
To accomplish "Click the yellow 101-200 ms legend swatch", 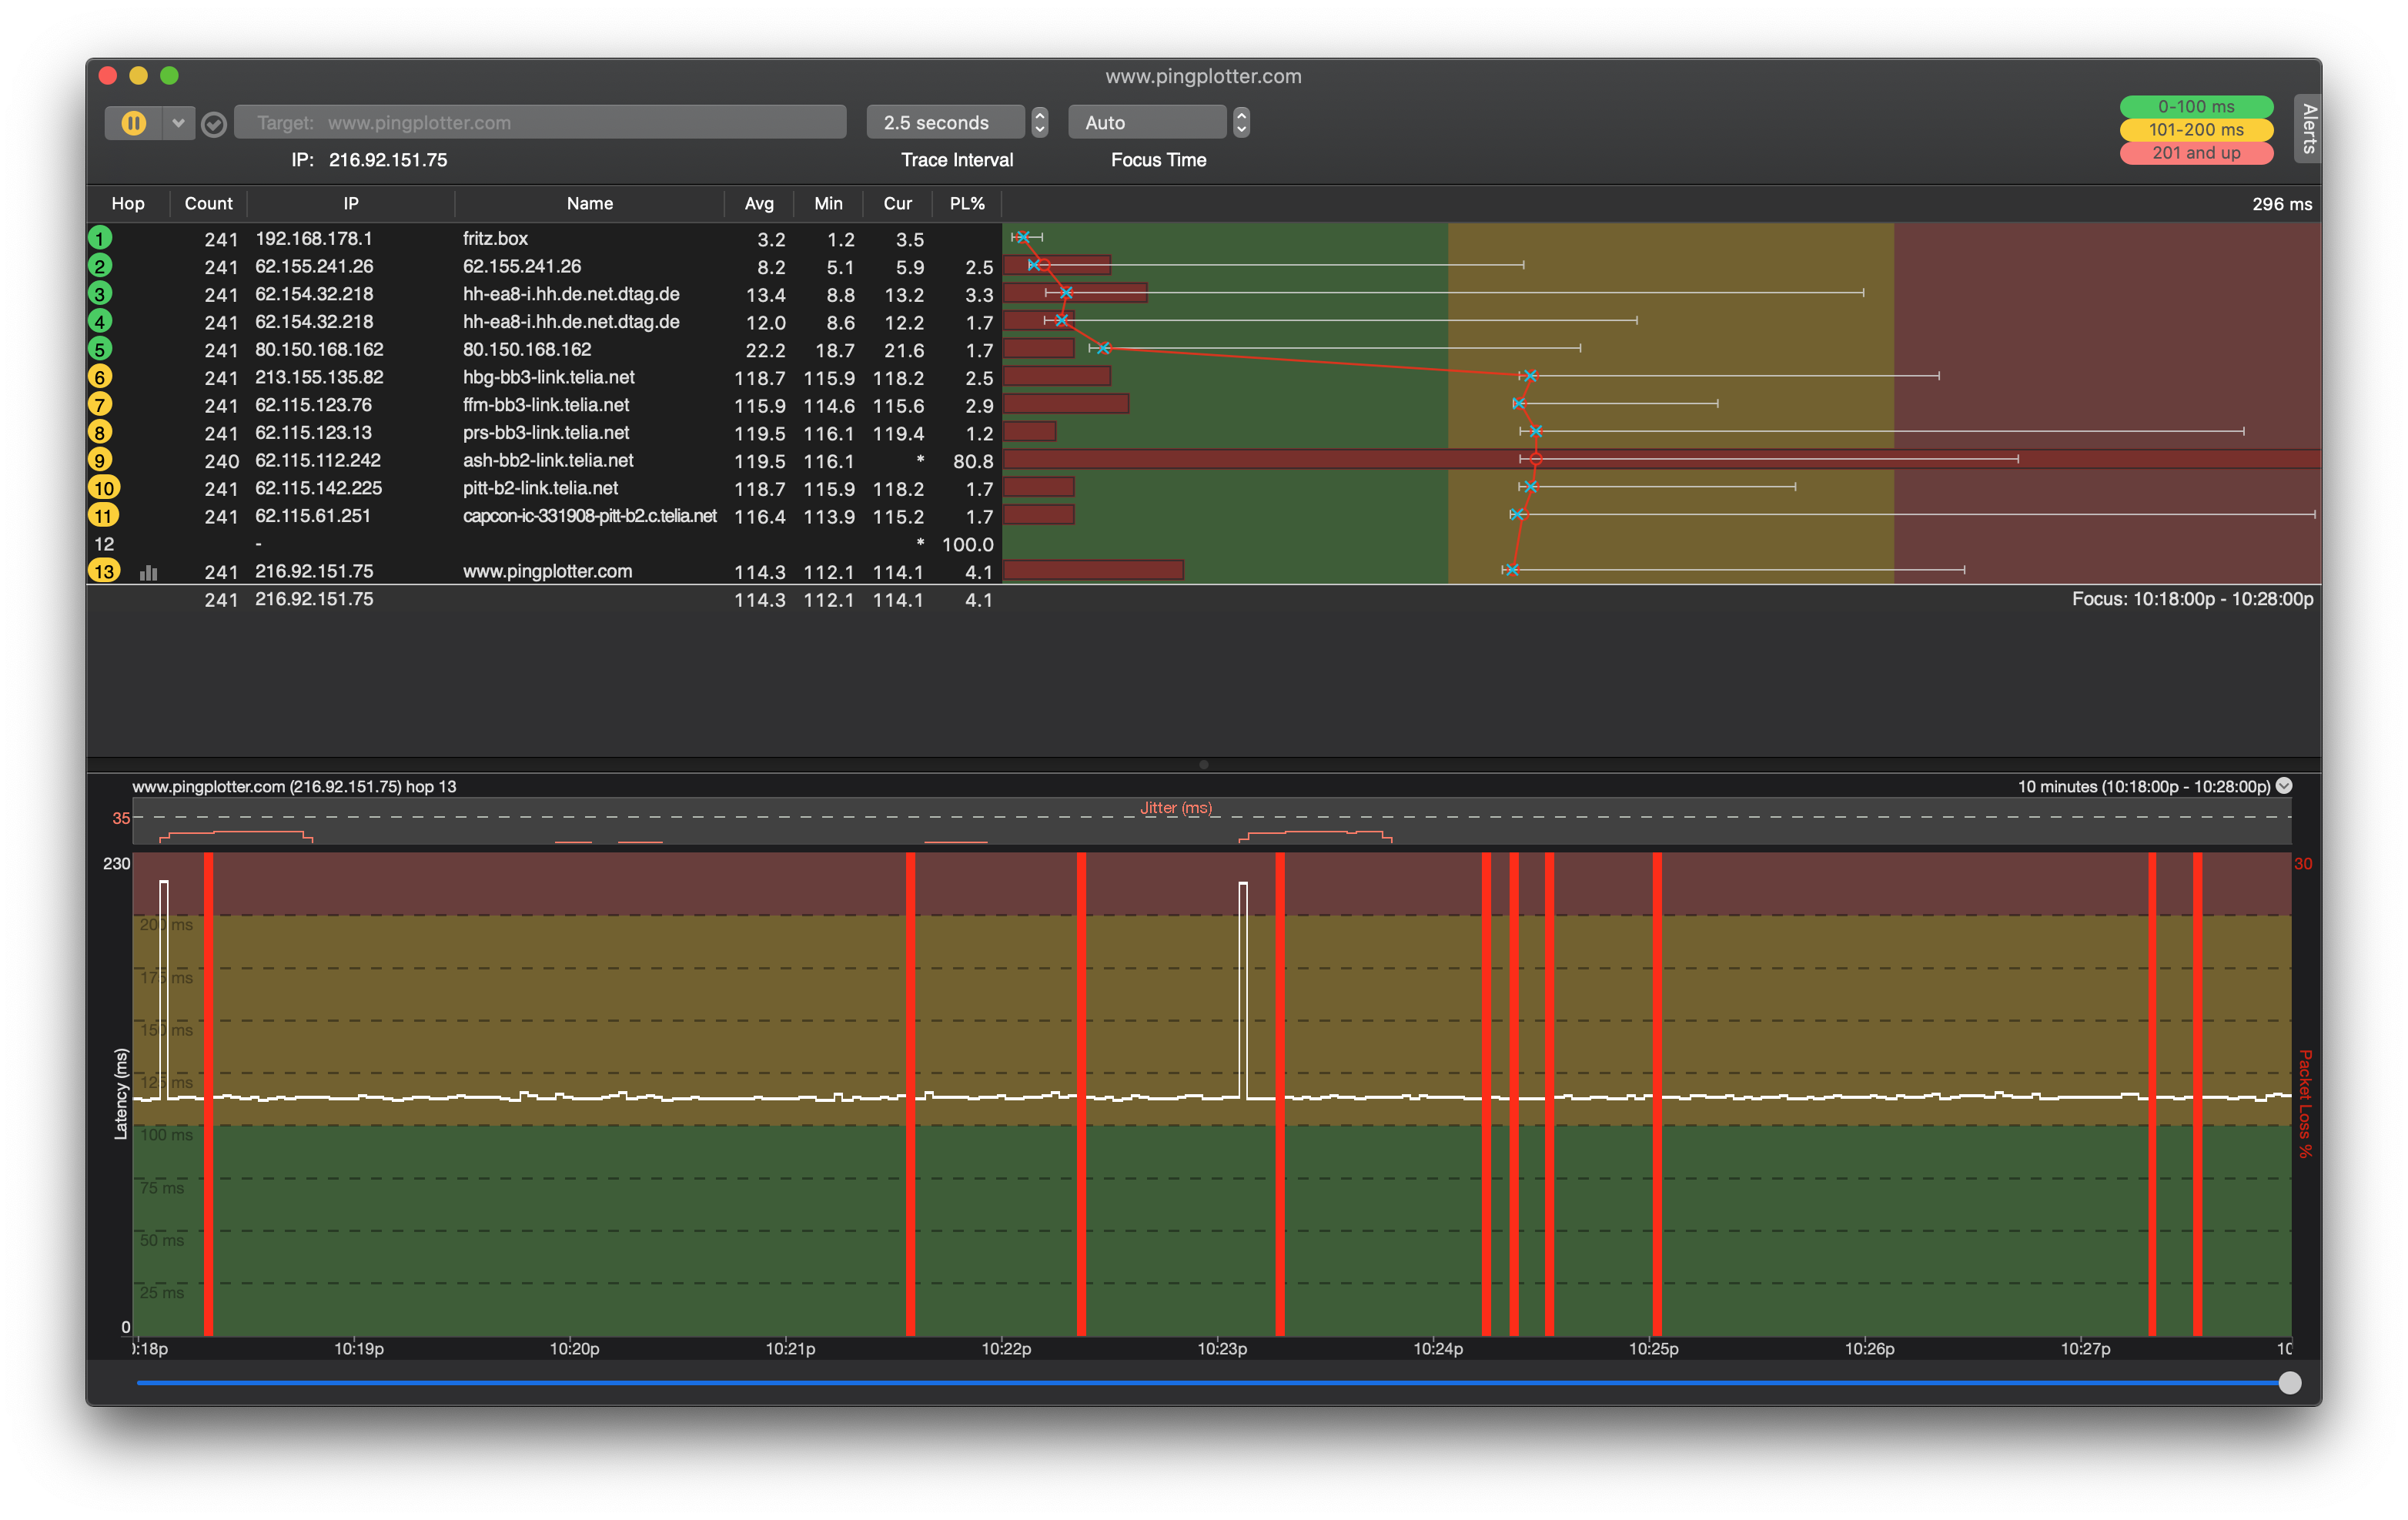I will [x=2196, y=129].
